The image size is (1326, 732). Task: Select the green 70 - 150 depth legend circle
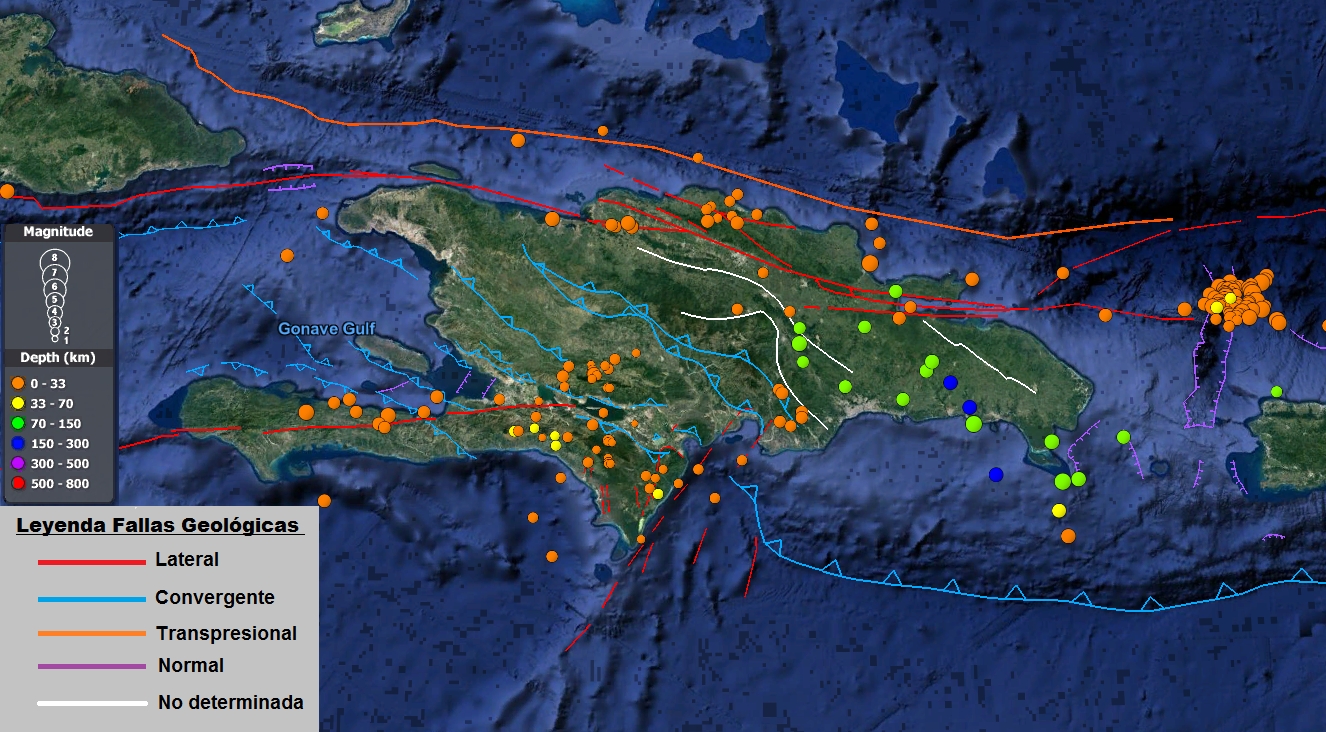17,423
